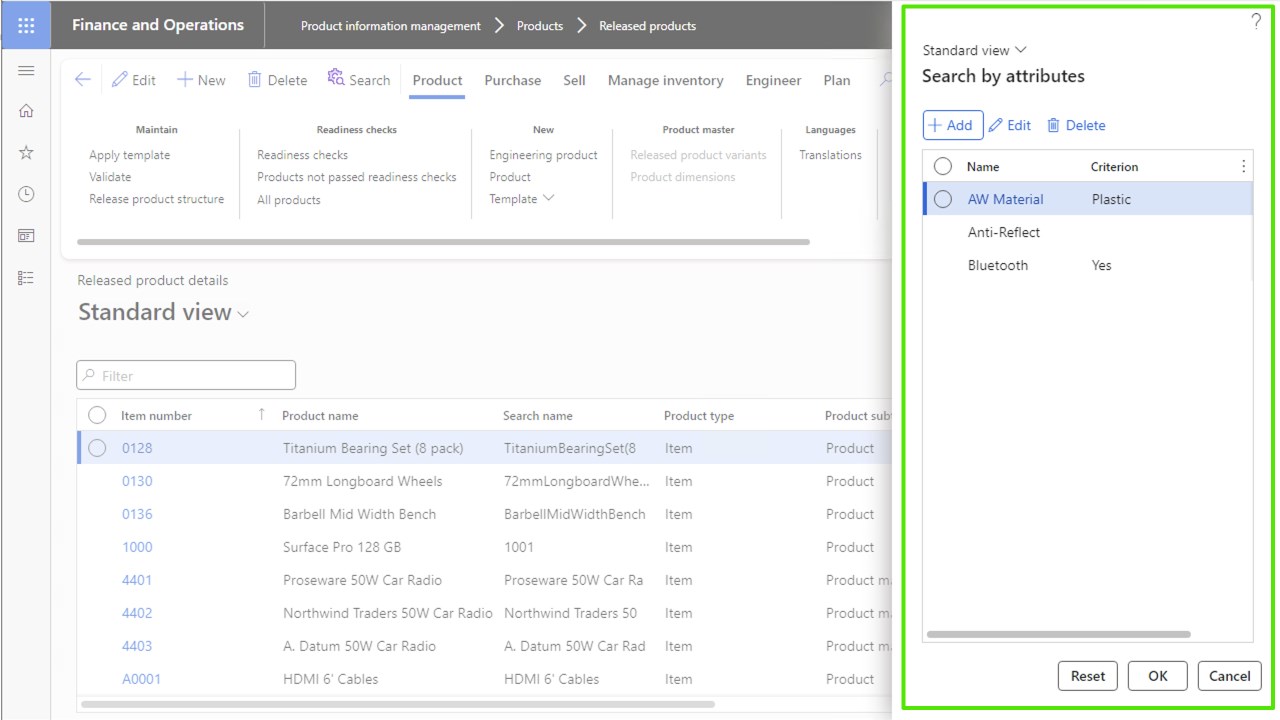Click the attributes grid horizontal scrollbar
Screen dimensions: 1280x720
(x=1059, y=634)
